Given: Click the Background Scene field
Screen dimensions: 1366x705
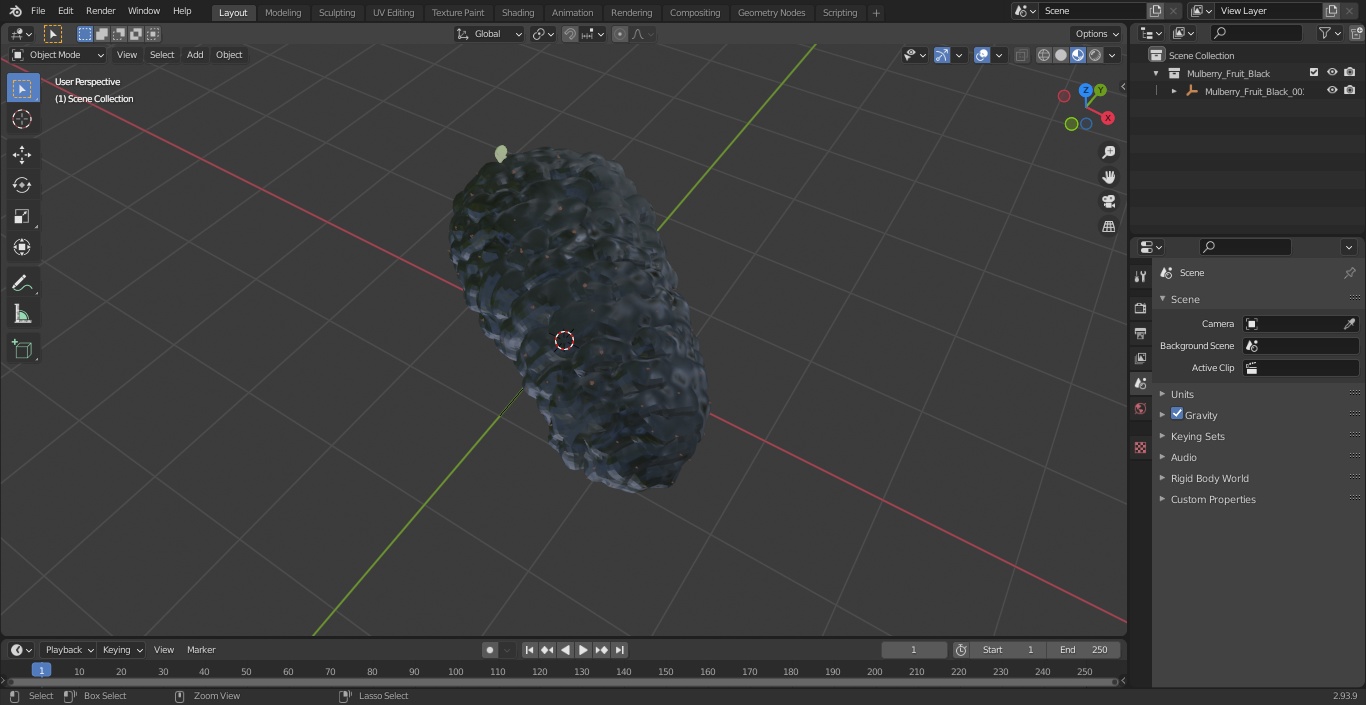Looking at the screenshot, I should [x=1300, y=346].
